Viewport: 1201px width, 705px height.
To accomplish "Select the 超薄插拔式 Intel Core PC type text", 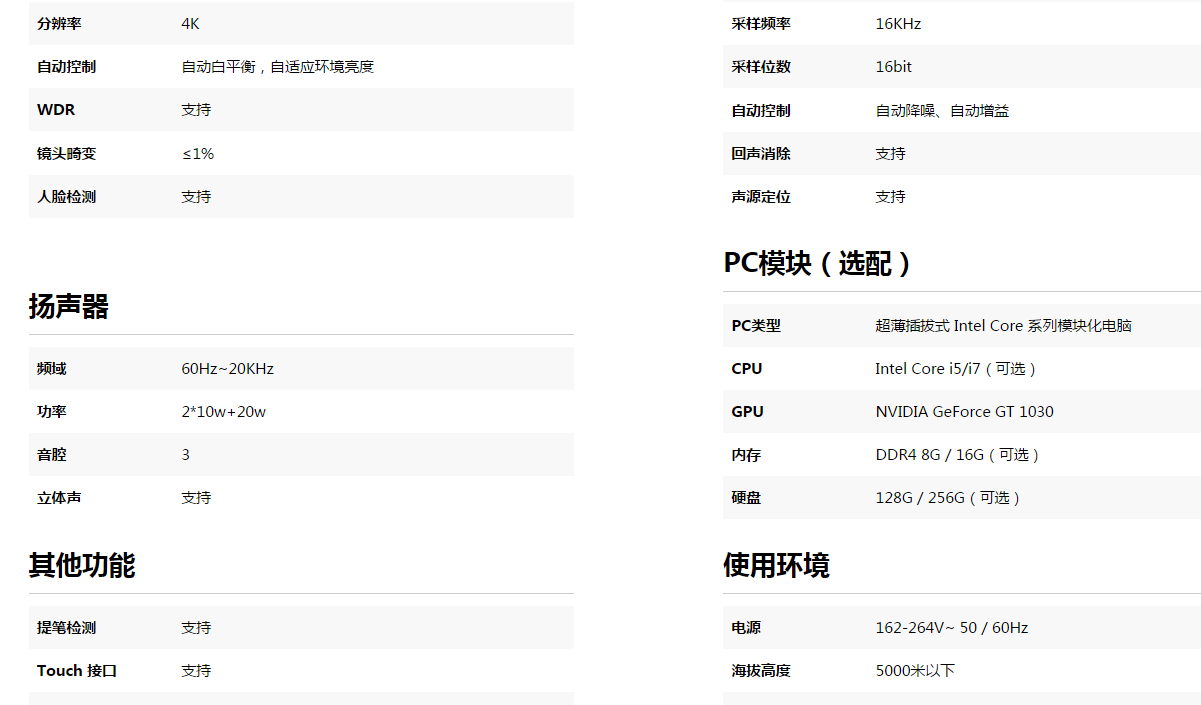I will click(x=1003, y=326).
